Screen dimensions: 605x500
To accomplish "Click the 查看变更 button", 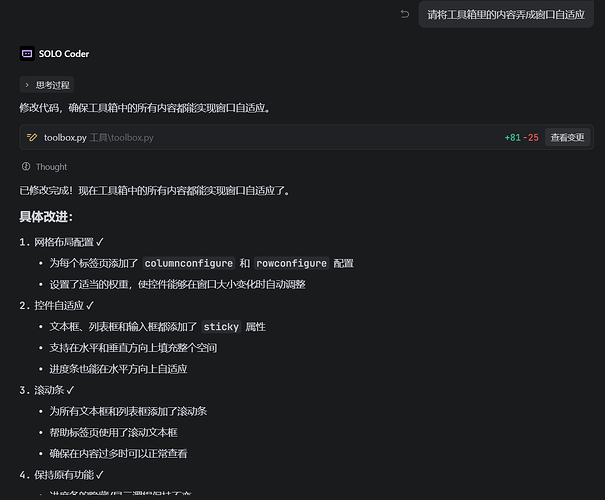I will [x=568, y=137].
